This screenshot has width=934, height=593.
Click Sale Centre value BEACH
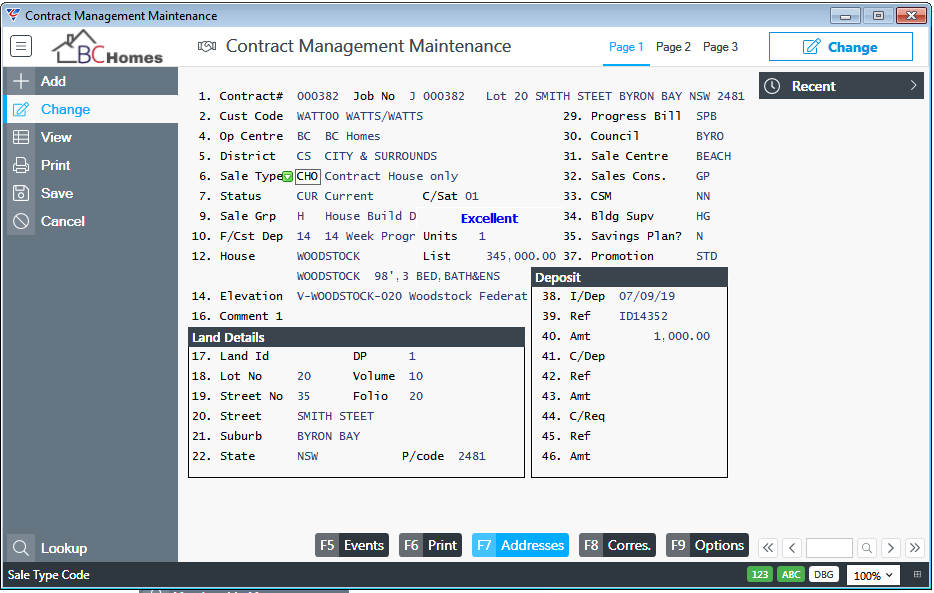click(713, 156)
